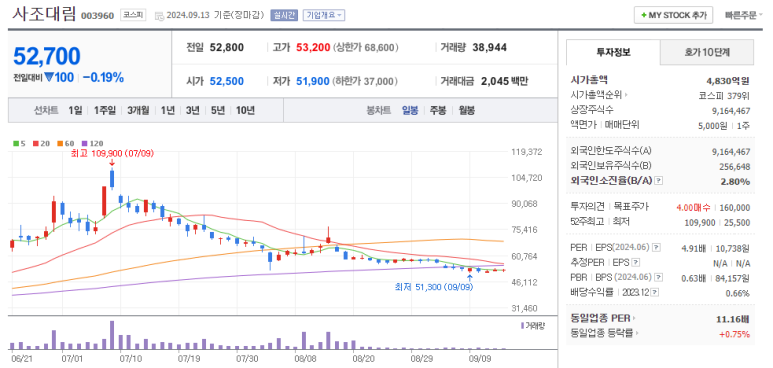Select the 3개월 line chart period
The image size is (773, 368).
coord(138,110)
